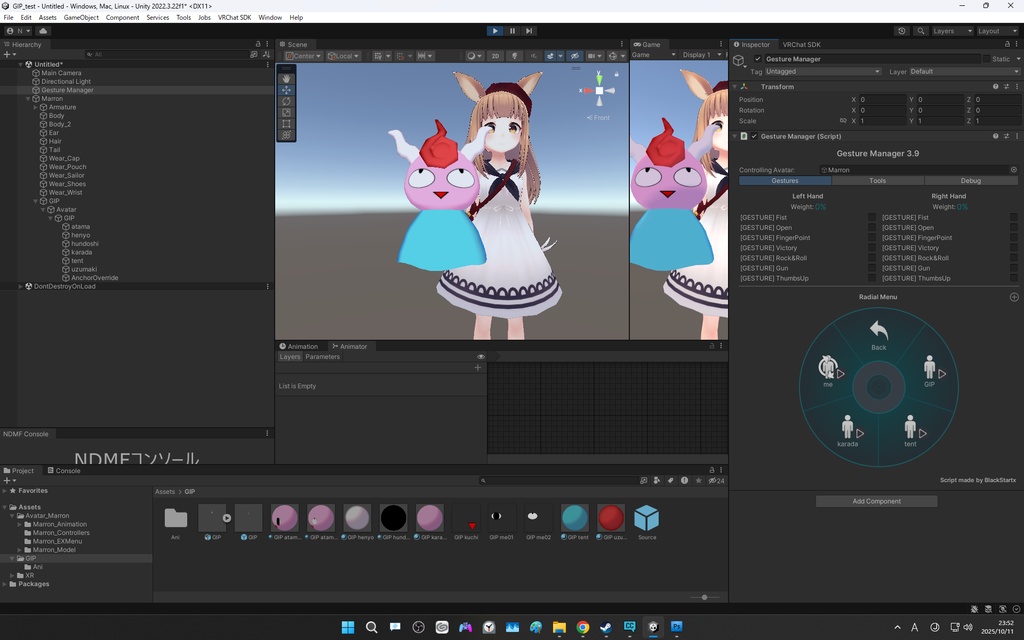
Task: Select the Move tool in the Scene toolbar
Action: [x=286, y=90]
